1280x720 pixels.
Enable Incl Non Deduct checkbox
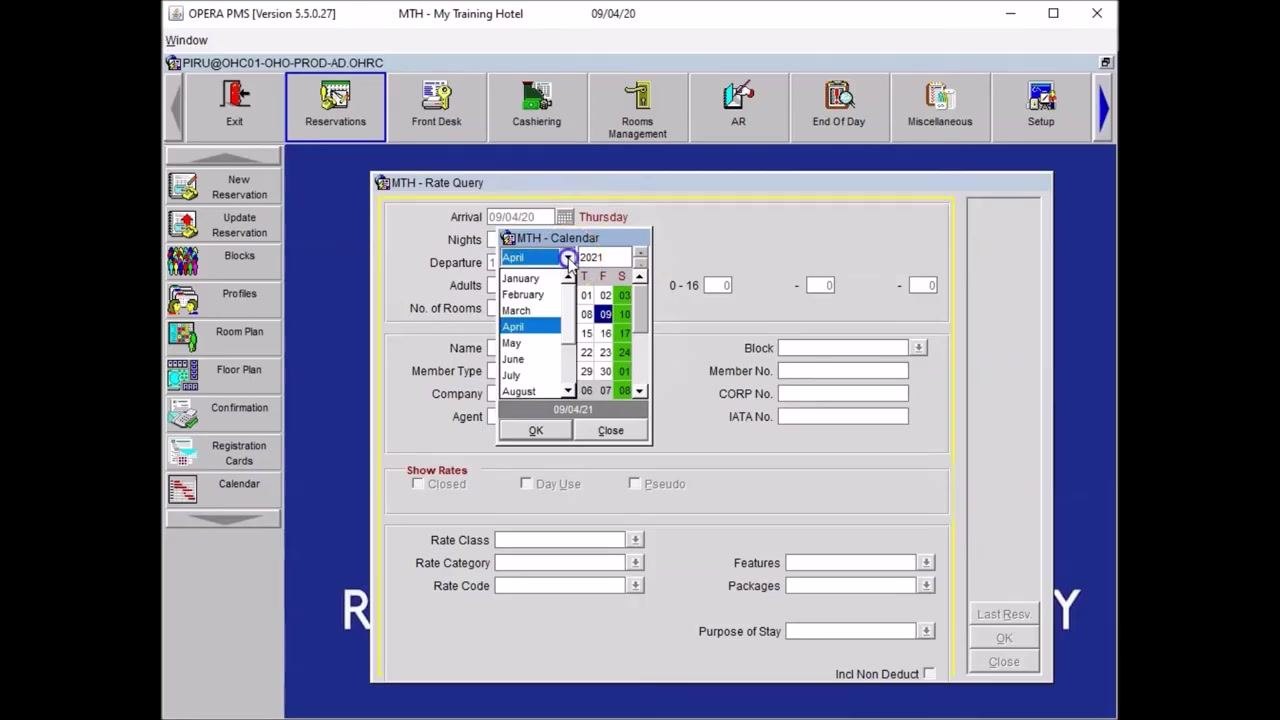(930, 674)
